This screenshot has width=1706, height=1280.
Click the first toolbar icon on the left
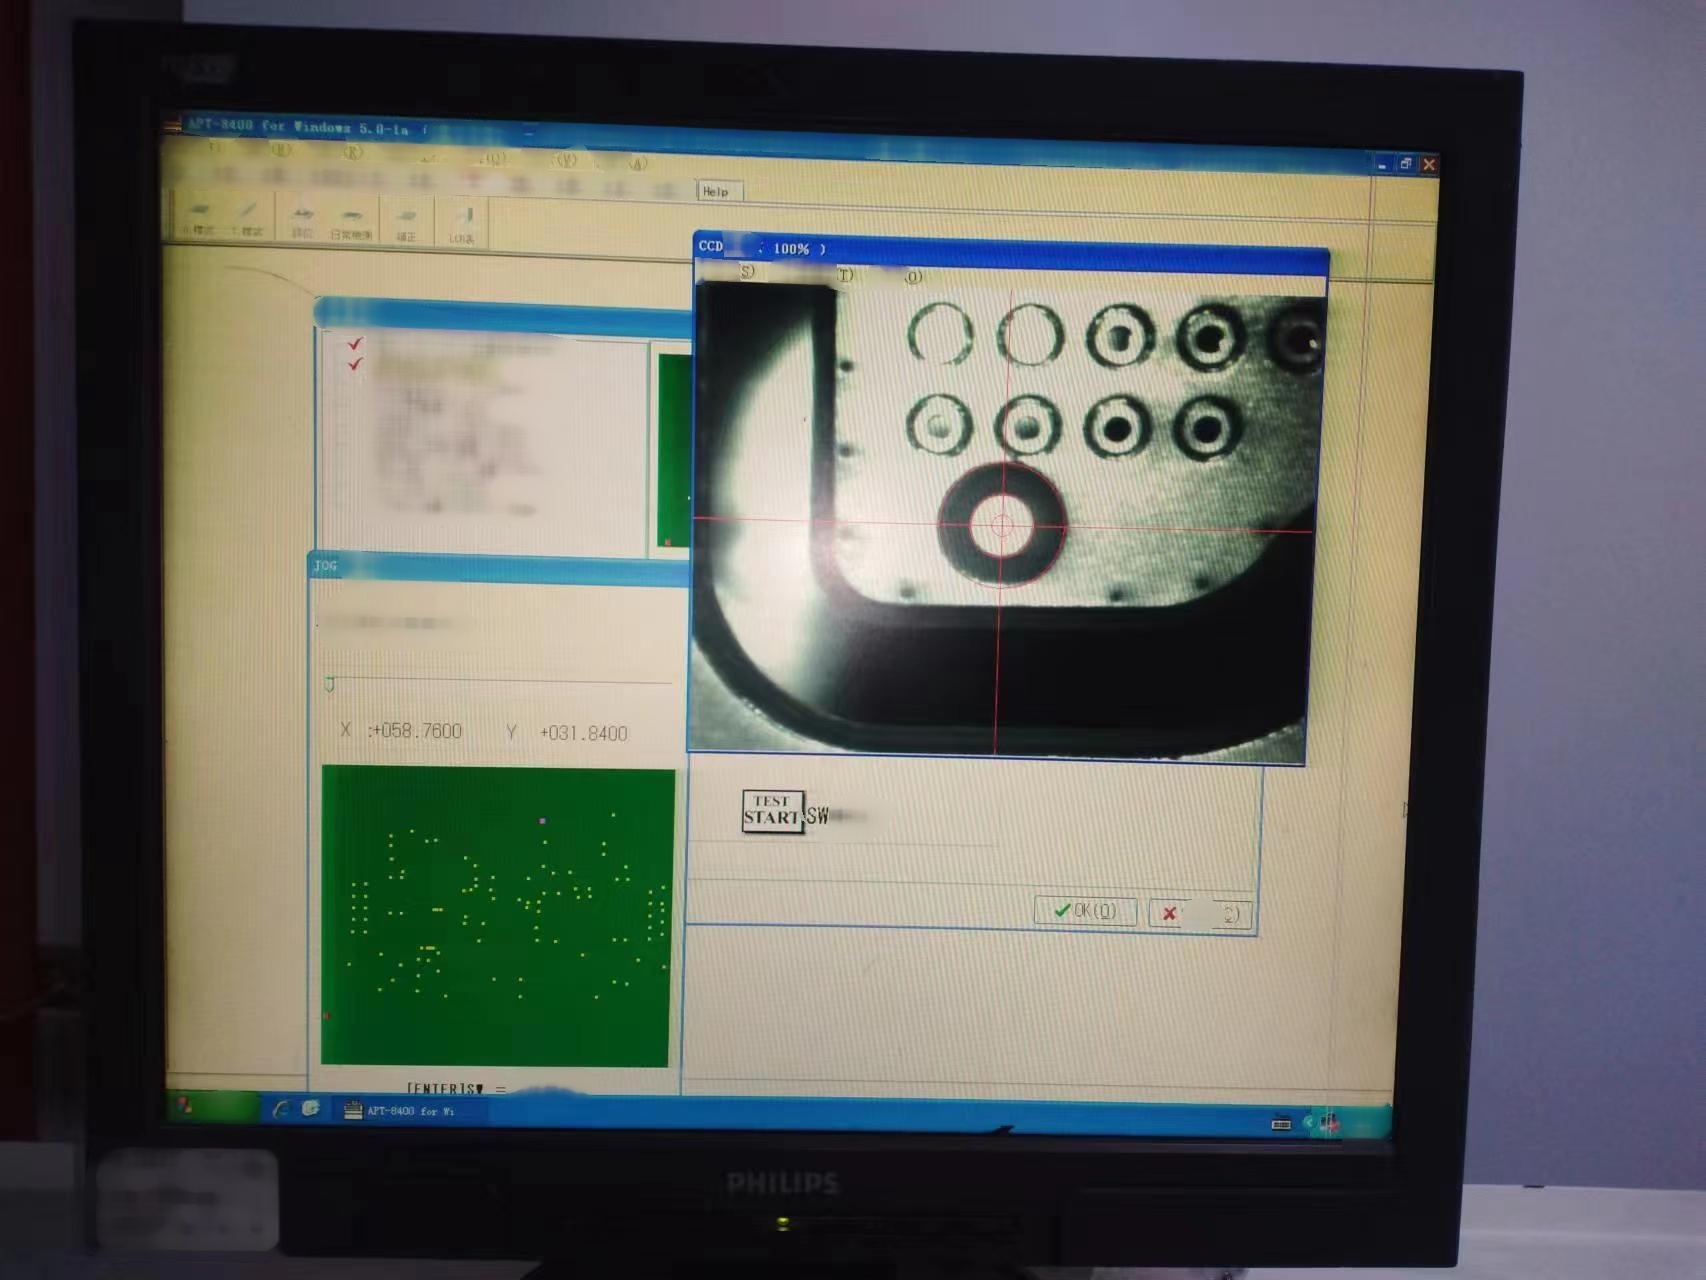click(199, 219)
